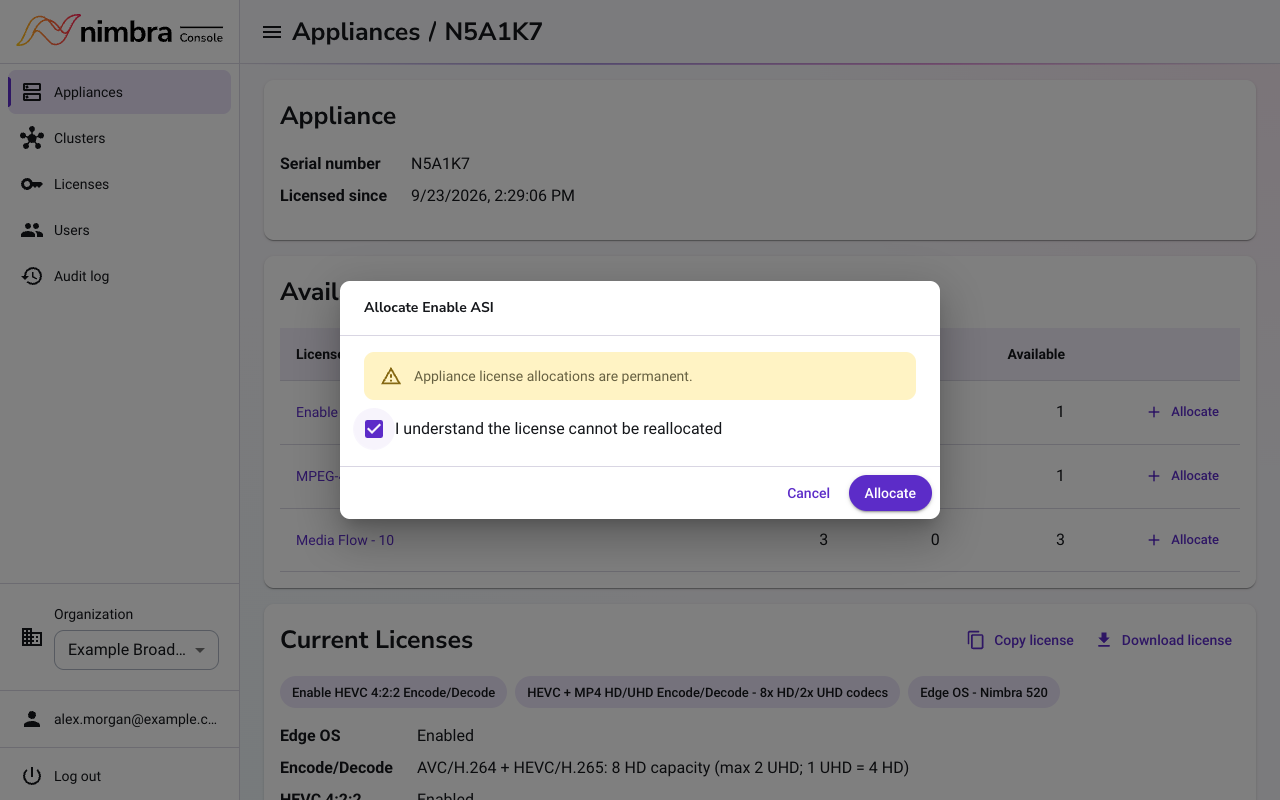Click the Appliances / N5A1K7 page title
The image size is (1280, 800).
click(417, 32)
